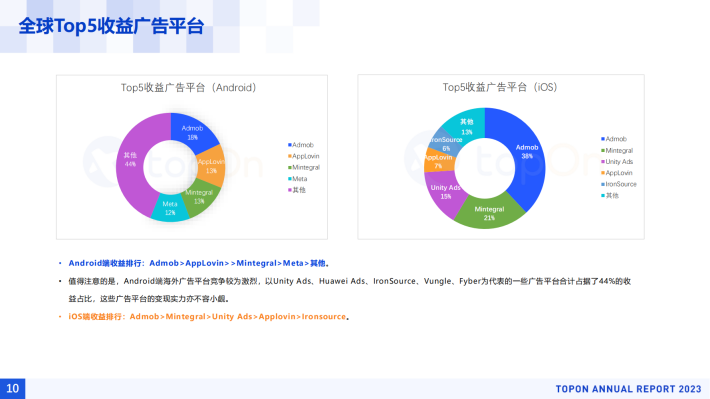Click the chart title Top5收益广告平台 (Android)

188,87
